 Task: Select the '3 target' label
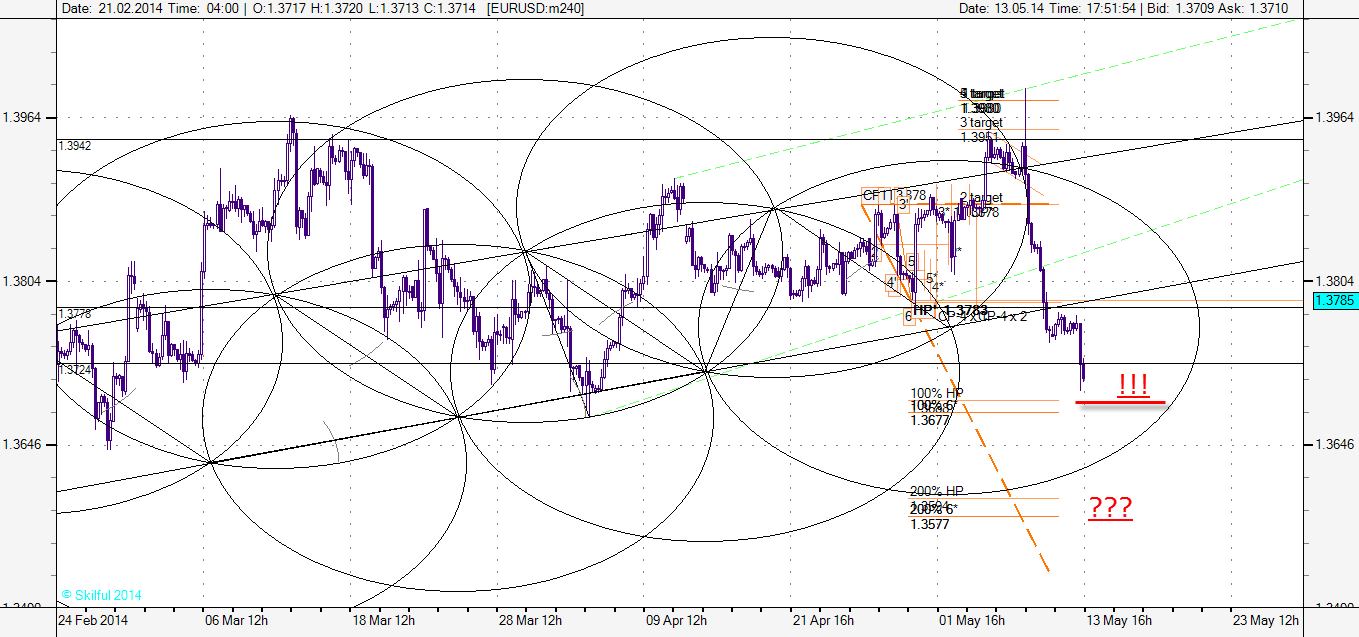tap(980, 123)
